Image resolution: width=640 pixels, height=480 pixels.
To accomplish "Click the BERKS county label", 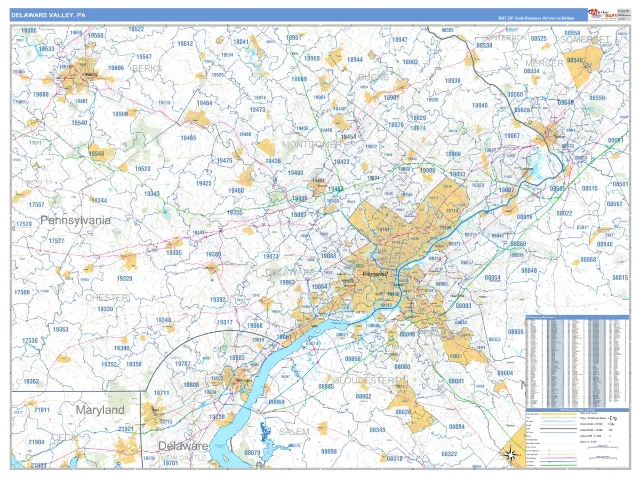I will click(147, 69).
